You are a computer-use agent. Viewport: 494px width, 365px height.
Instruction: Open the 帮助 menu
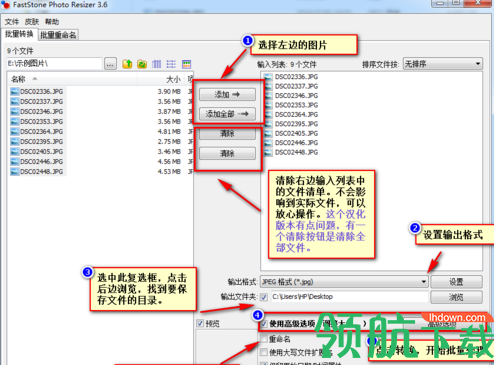tap(52, 22)
